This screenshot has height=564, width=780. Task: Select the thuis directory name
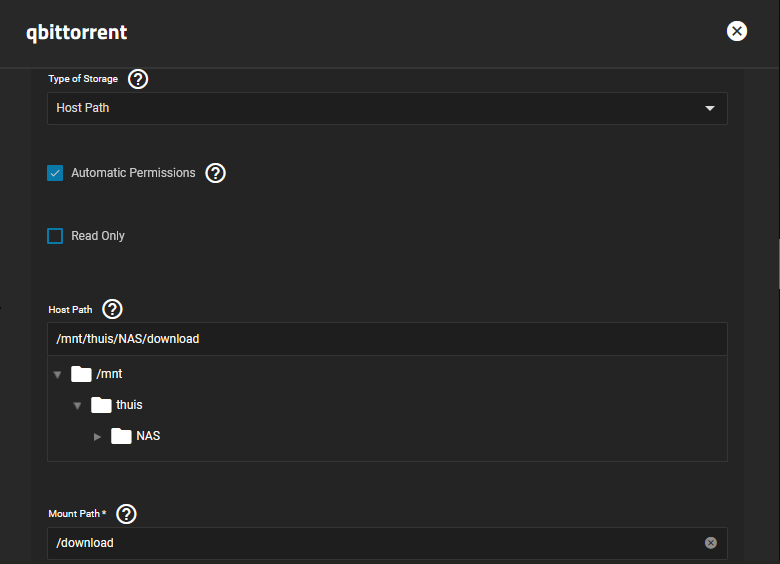129,405
